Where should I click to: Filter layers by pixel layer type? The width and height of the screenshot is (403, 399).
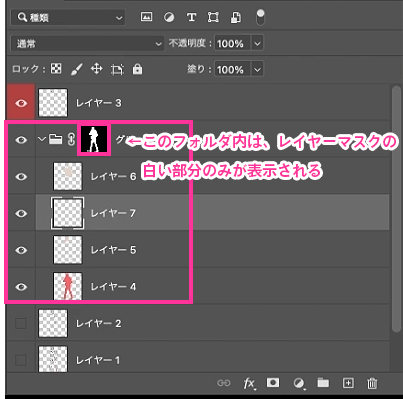pyautogui.click(x=146, y=17)
